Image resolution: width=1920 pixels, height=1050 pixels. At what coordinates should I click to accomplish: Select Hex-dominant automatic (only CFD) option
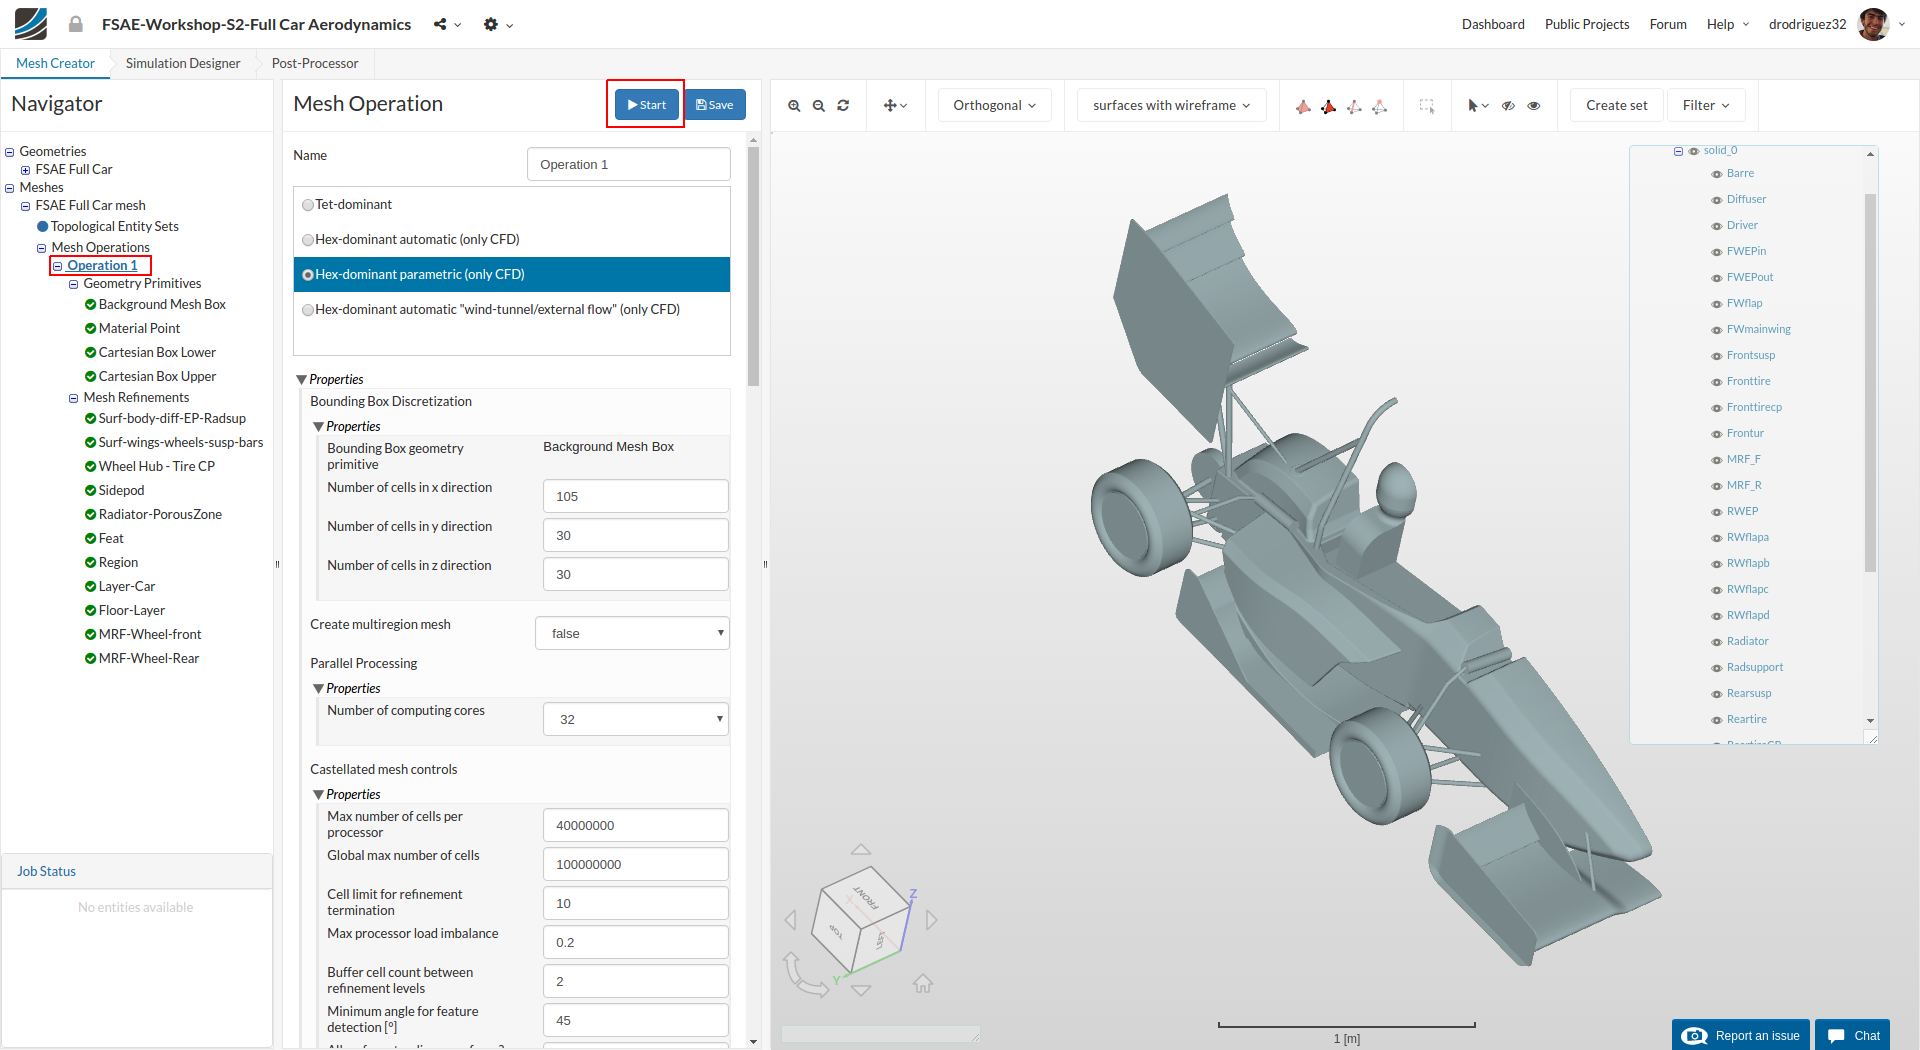pos(308,240)
